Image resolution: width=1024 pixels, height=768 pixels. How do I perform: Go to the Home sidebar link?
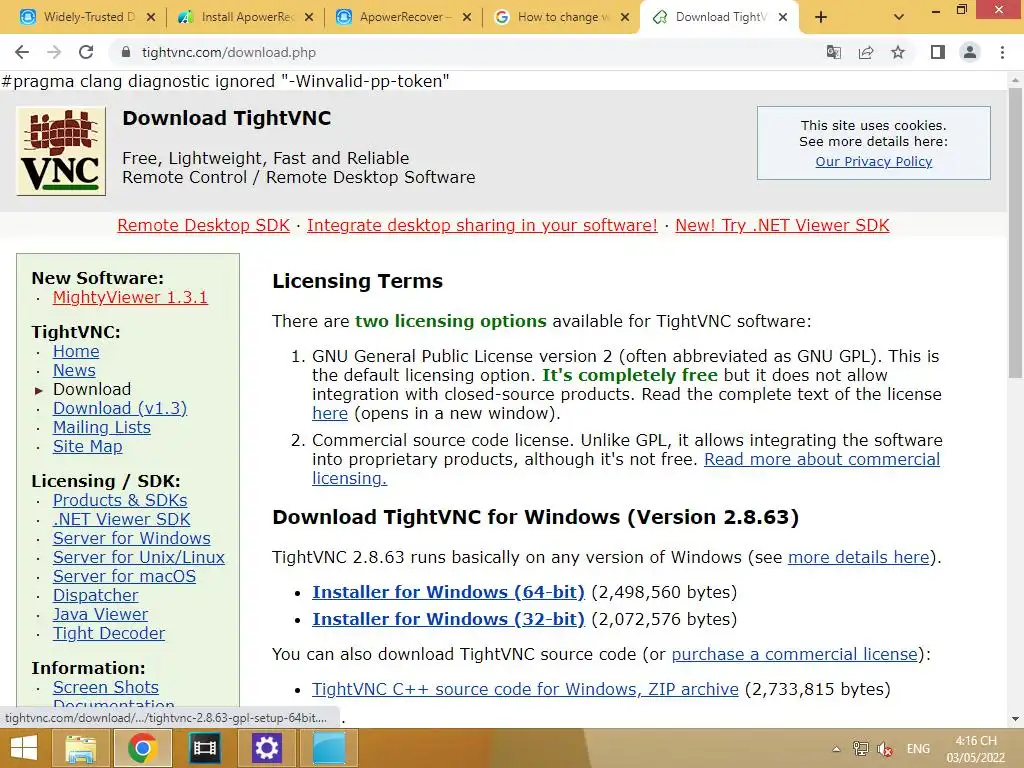coord(76,351)
